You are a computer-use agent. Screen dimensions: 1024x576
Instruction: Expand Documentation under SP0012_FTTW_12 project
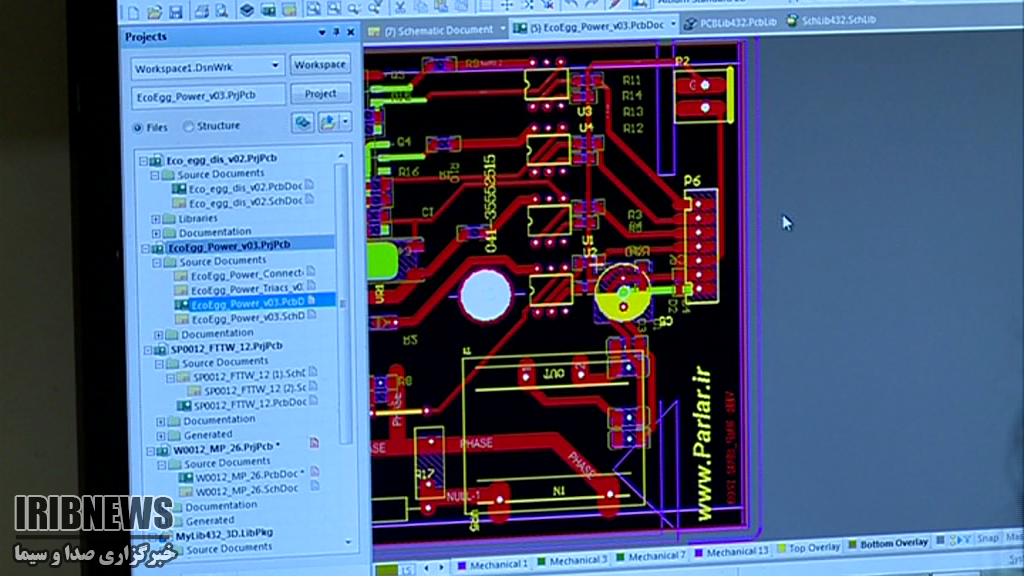click(x=161, y=421)
